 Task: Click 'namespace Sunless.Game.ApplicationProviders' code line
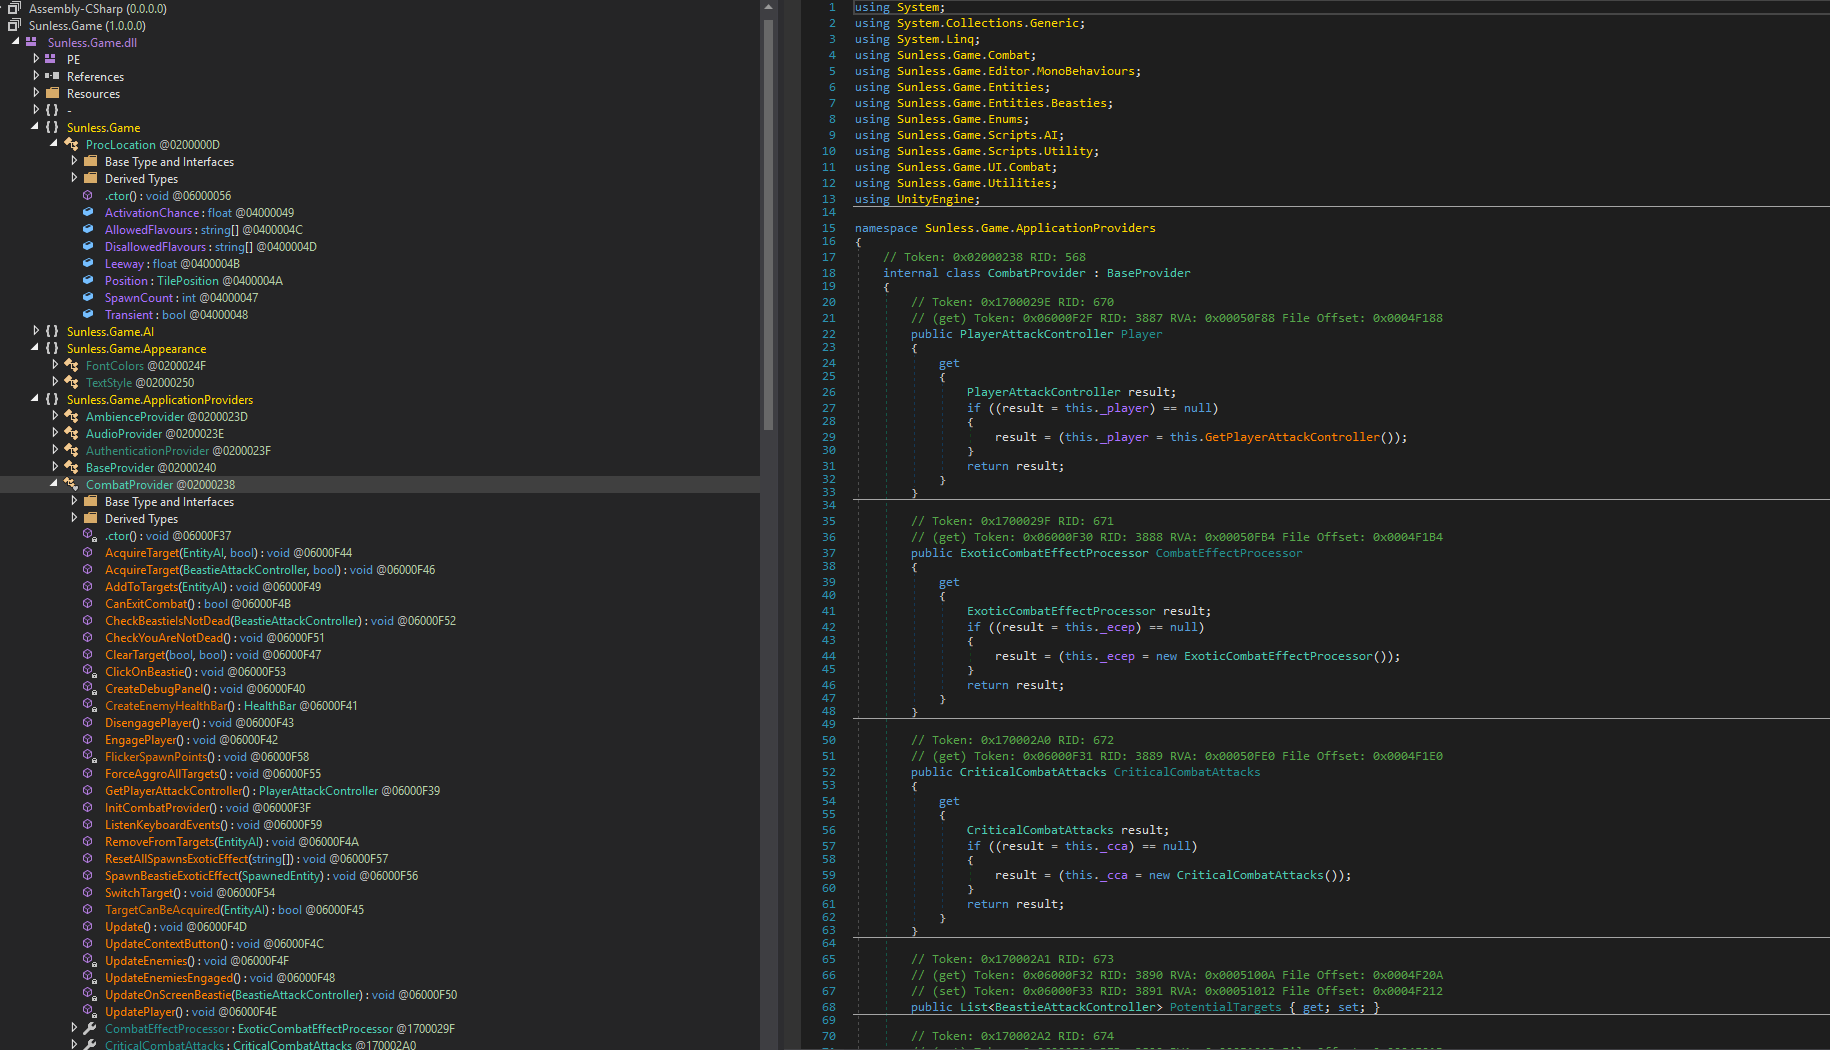point(1005,228)
